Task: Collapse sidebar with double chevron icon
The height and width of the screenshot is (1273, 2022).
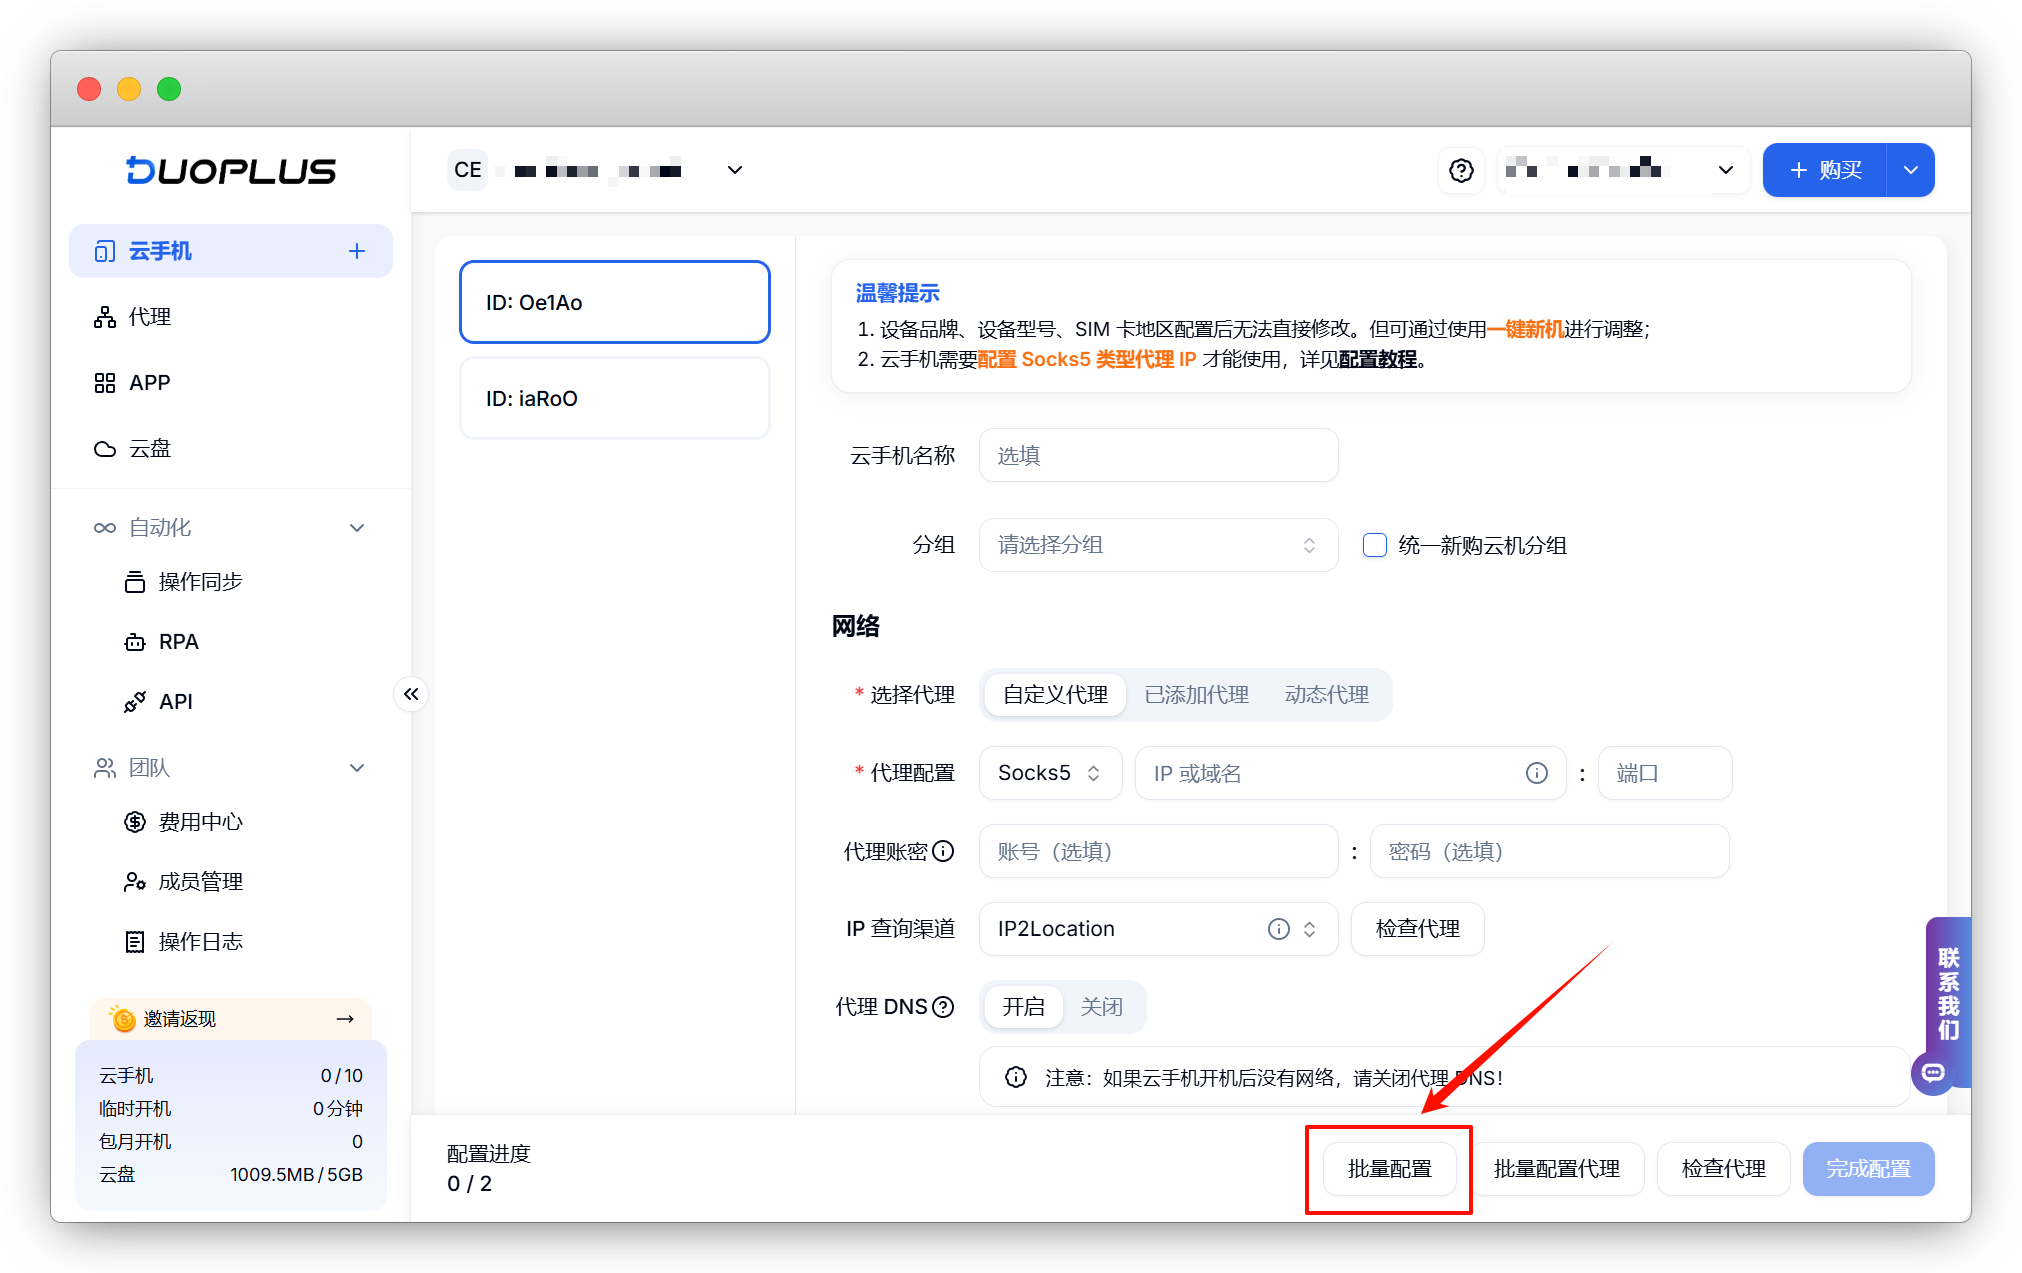Action: point(411,694)
